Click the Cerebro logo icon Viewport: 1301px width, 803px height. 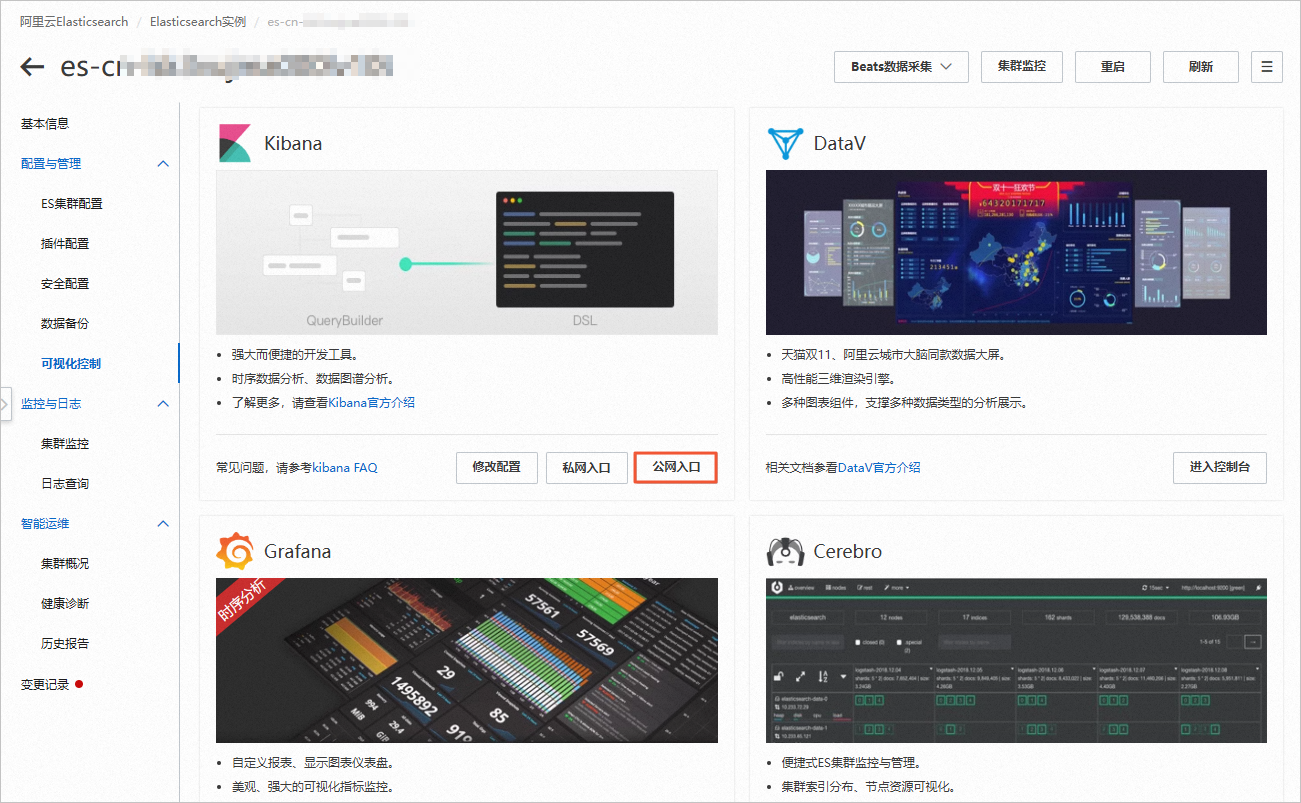[x=785, y=551]
